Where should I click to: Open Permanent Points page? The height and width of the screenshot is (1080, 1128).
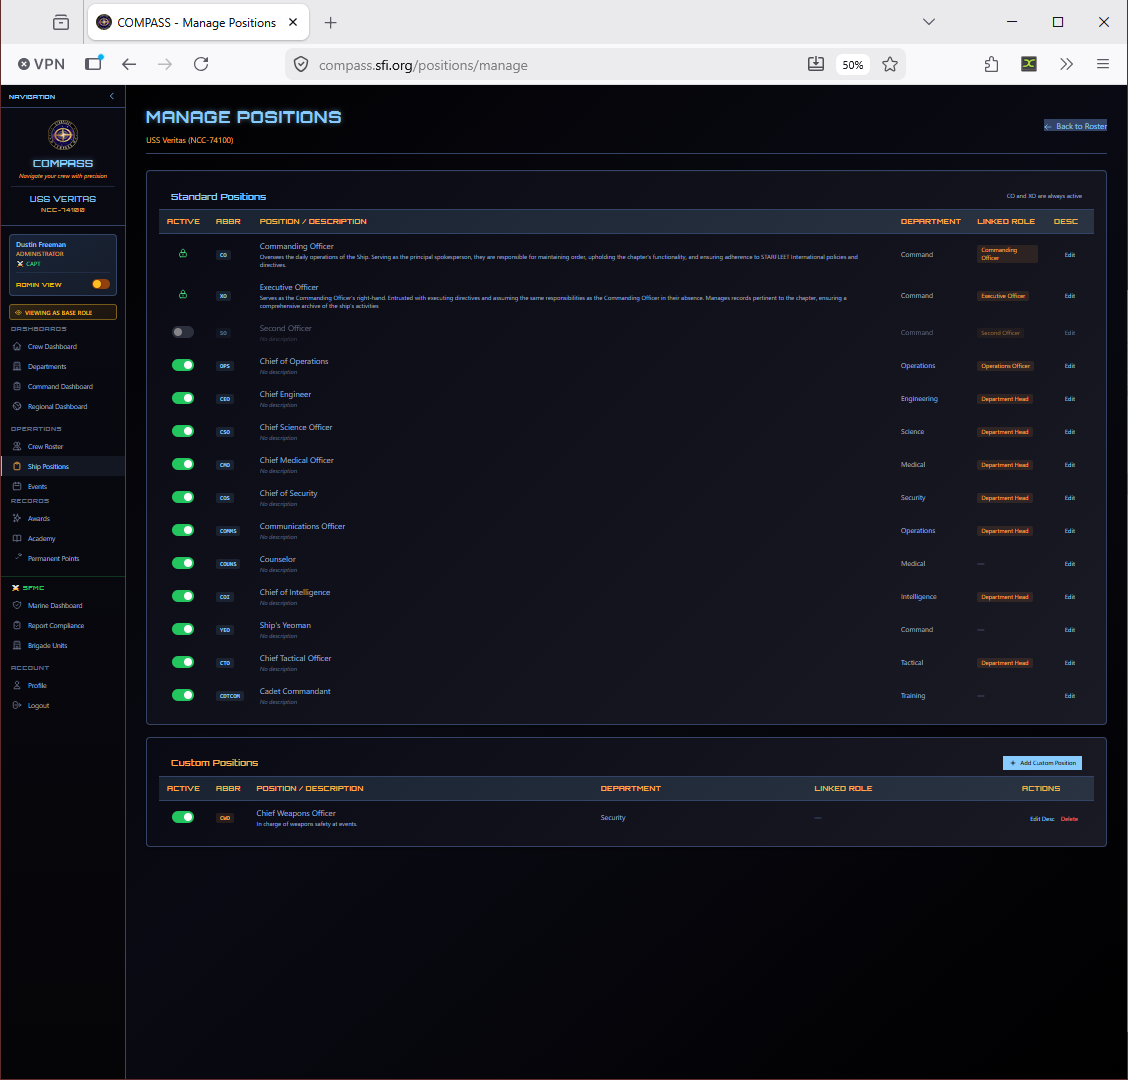point(53,558)
